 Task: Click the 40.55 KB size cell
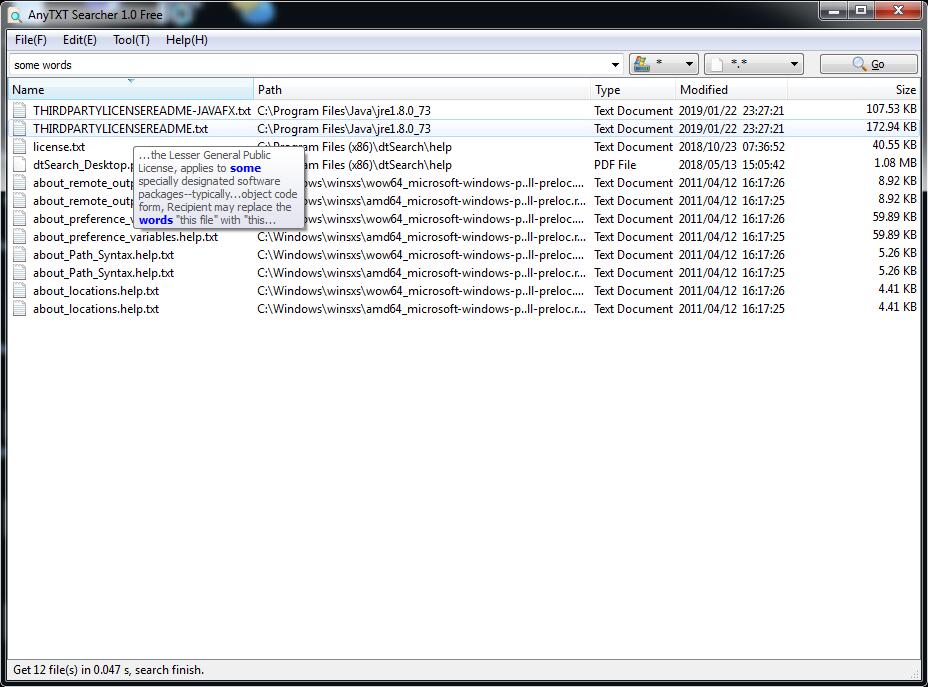[894, 145]
